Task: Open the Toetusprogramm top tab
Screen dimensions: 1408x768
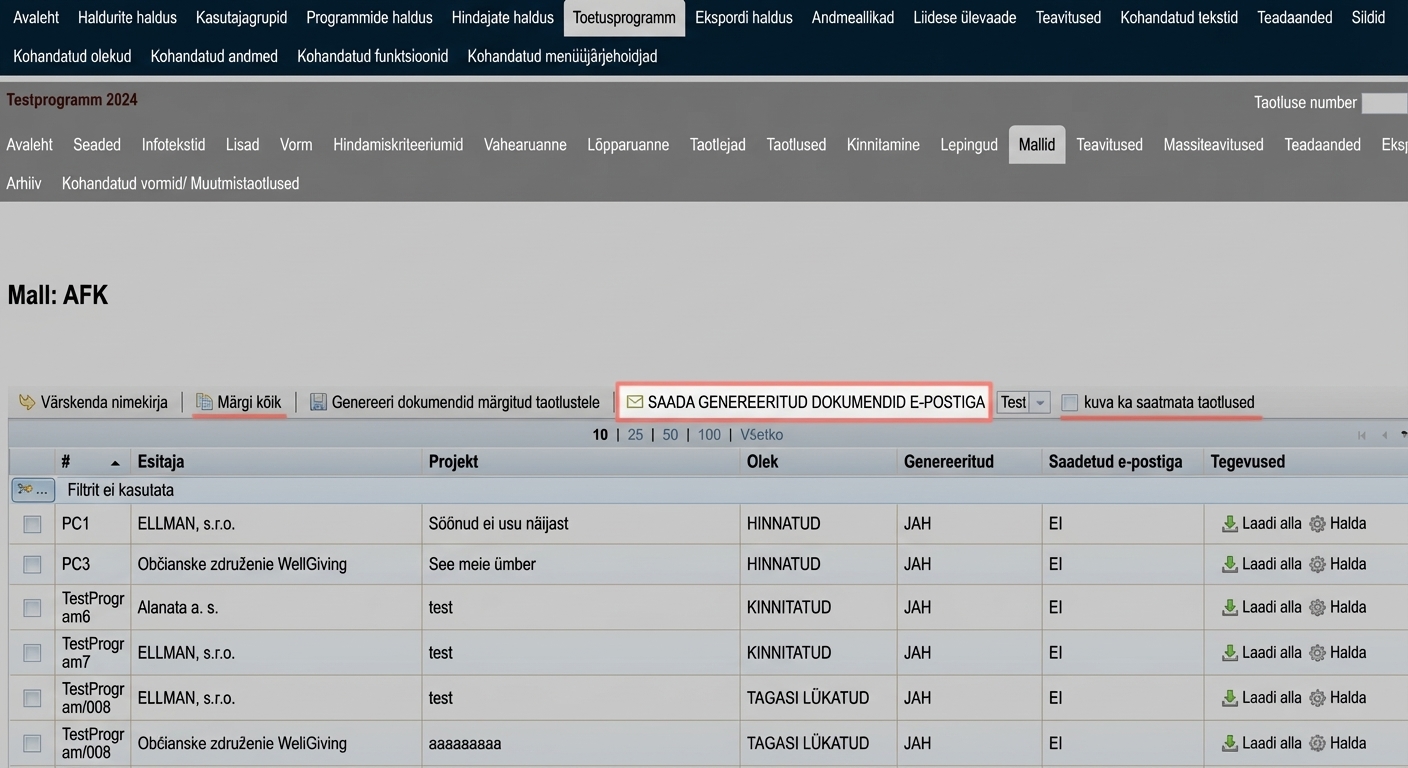Action: 624,17
